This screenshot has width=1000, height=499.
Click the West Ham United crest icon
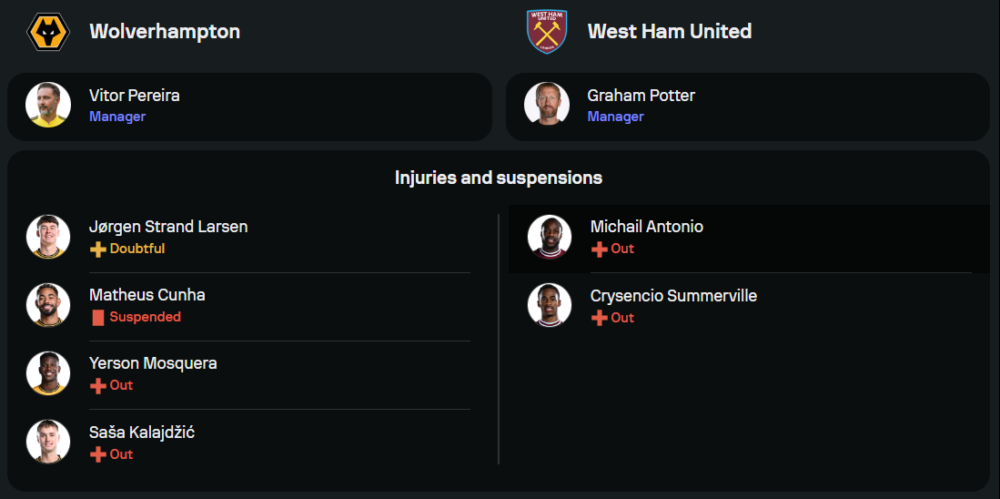(x=546, y=32)
